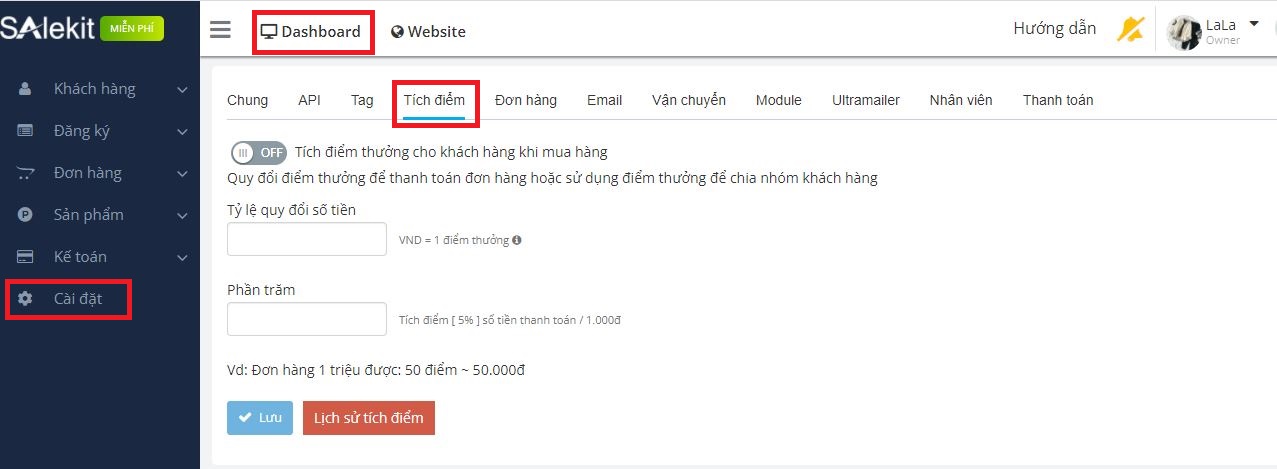Click the info icon beside điểm thưởng
Screen dimensions: 1277x469
[x=517, y=240]
